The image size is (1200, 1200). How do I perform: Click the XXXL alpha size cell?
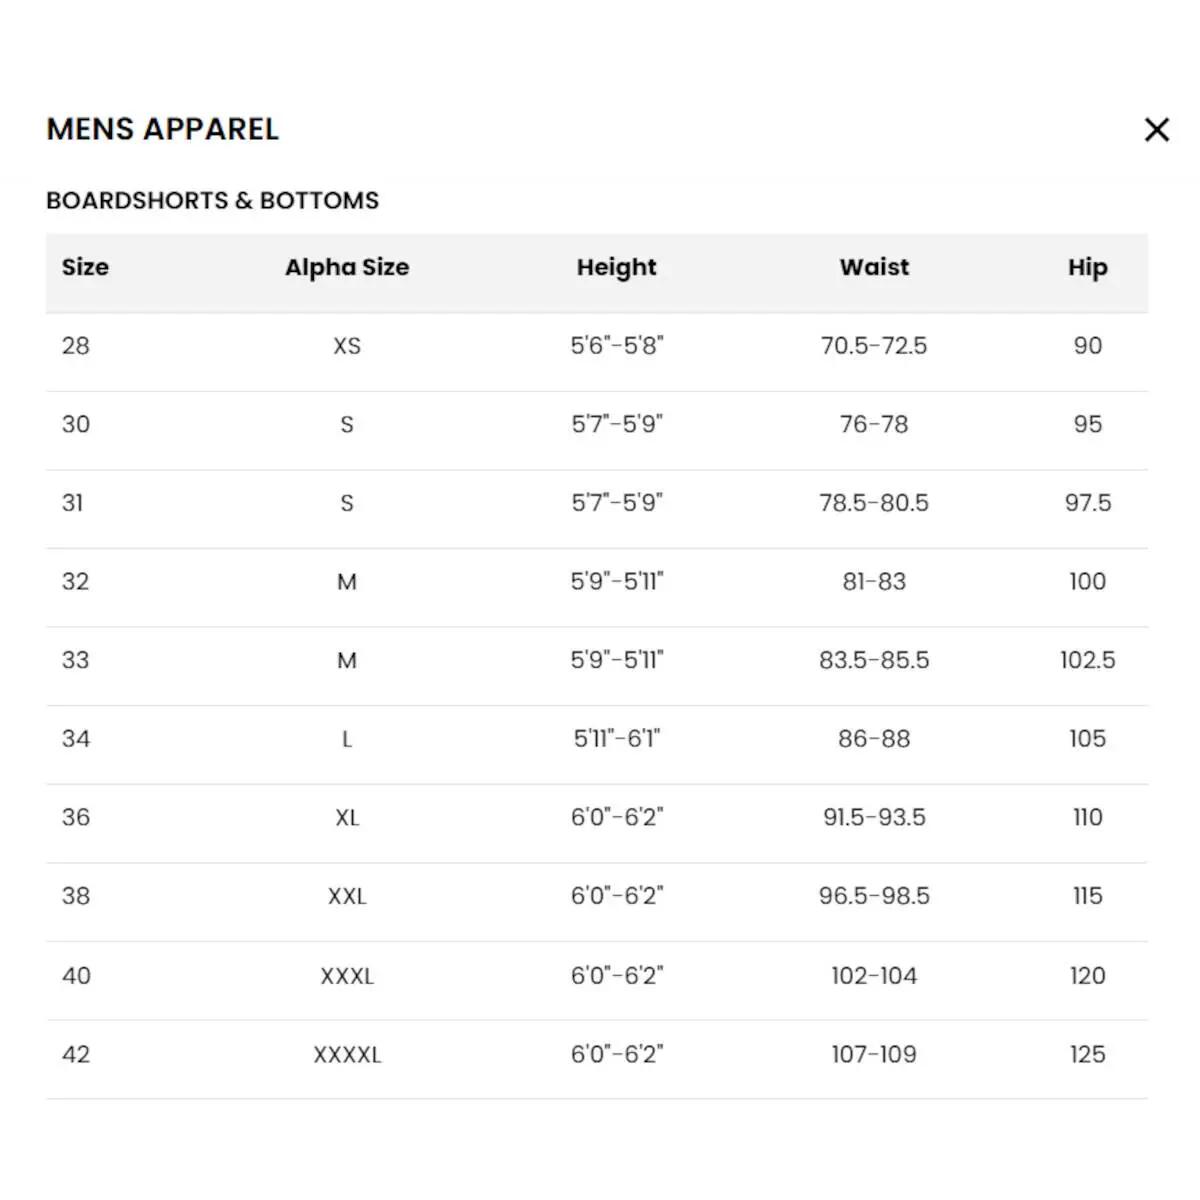(x=347, y=976)
